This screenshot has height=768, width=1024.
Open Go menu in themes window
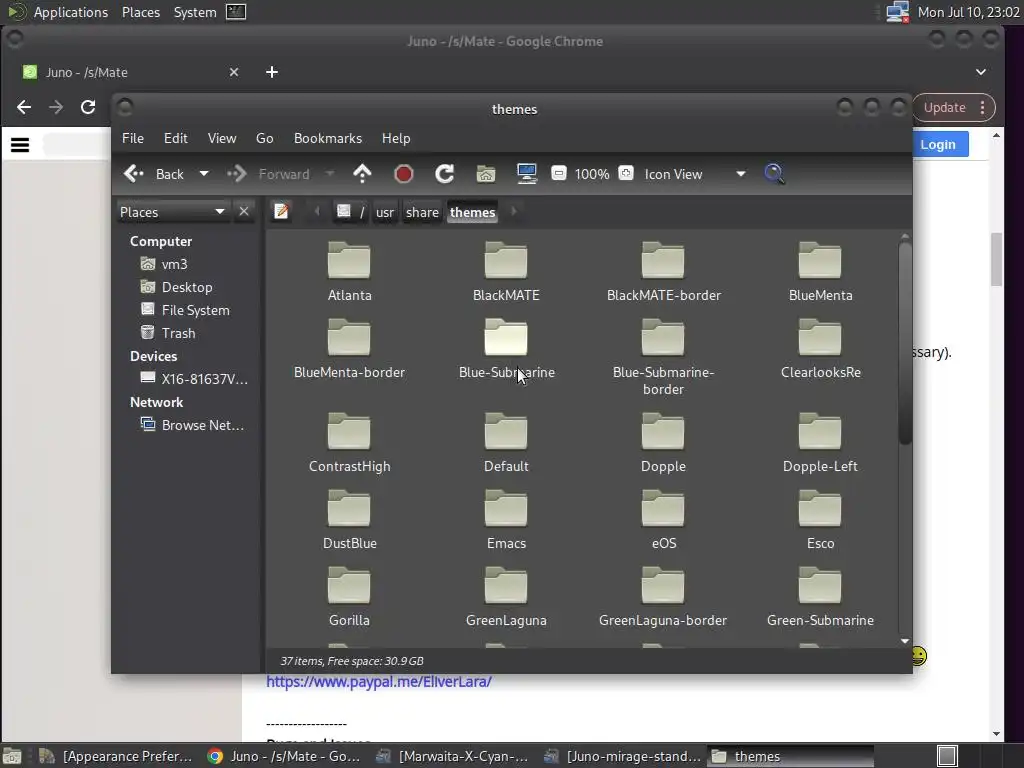[x=264, y=138]
